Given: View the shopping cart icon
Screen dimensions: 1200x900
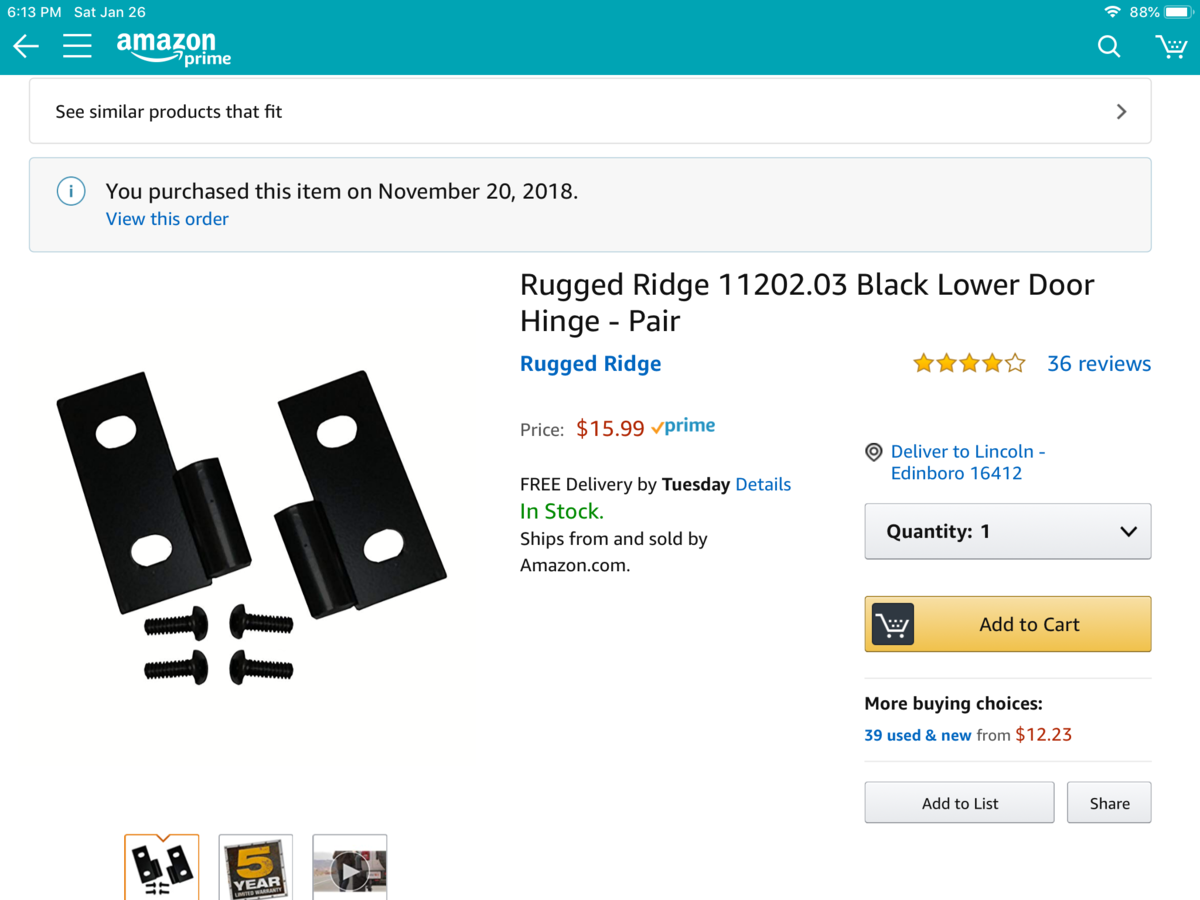Looking at the screenshot, I should [1170, 46].
